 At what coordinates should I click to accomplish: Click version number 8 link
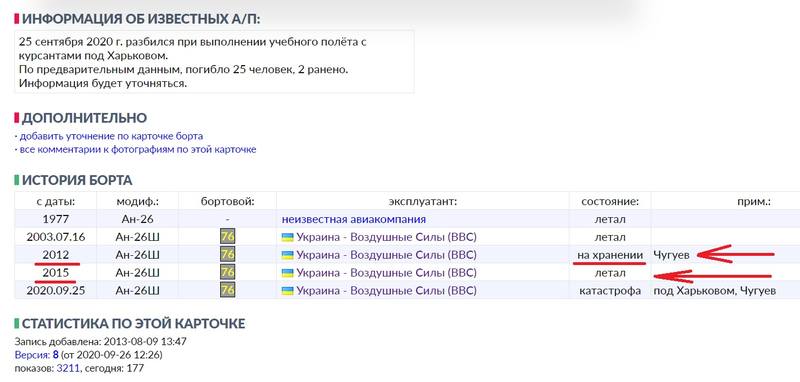55,355
